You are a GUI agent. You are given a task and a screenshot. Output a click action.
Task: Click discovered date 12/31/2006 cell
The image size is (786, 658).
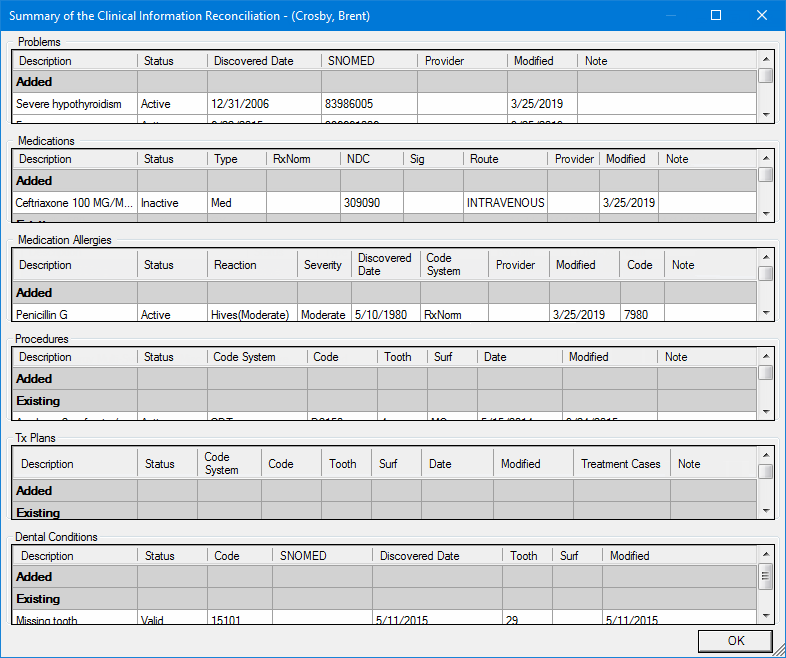264,104
